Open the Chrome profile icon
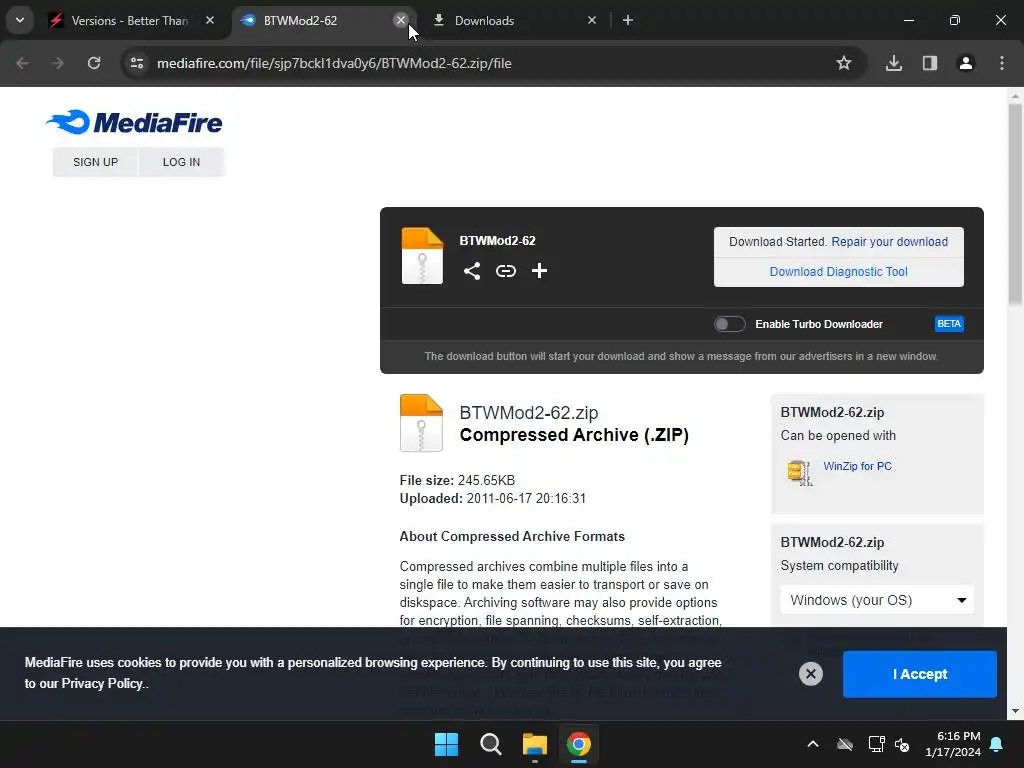The width and height of the screenshot is (1024, 768). tap(965, 63)
